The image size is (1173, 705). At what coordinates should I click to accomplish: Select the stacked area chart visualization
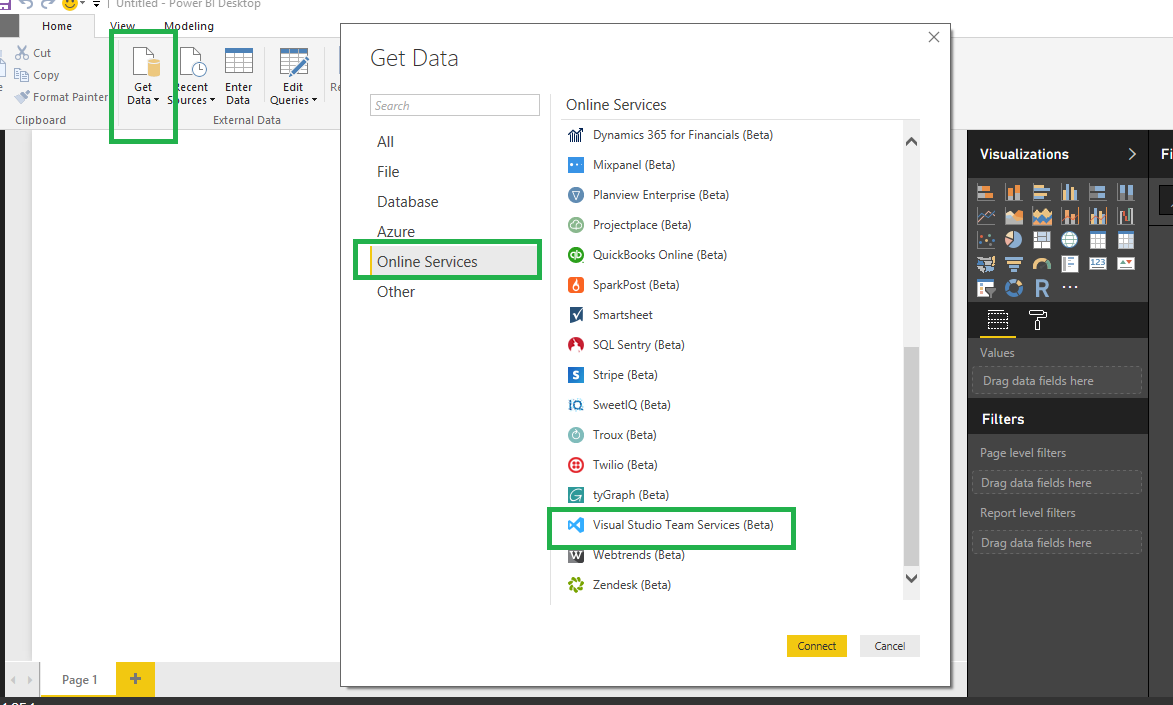1041,216
